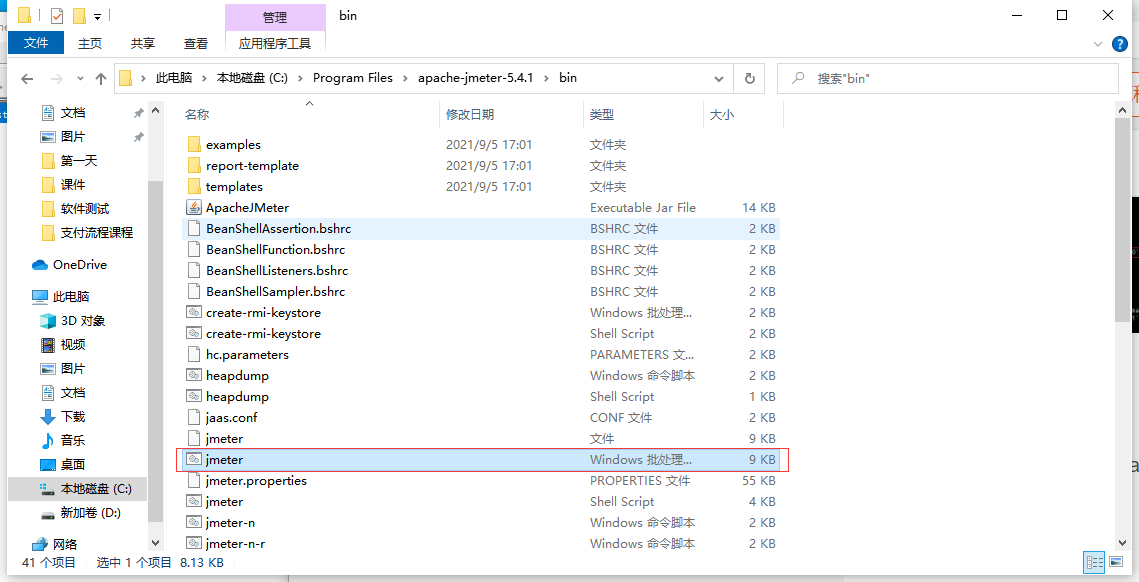Image resolution: width=1139 pixels, height=582 pixels.
Task: Open customize quick access toolbar dropdown
Action: (x=97, y=16)
